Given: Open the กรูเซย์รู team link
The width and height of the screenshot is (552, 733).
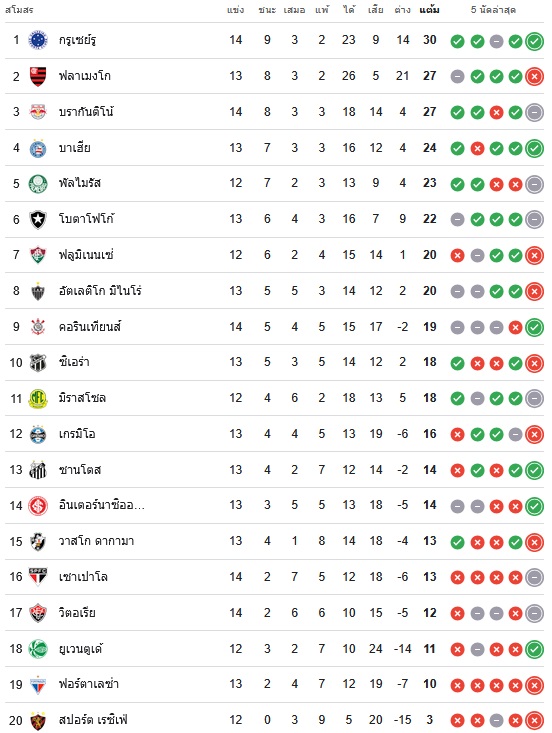Looking at the screenshot, I should 78,40.
